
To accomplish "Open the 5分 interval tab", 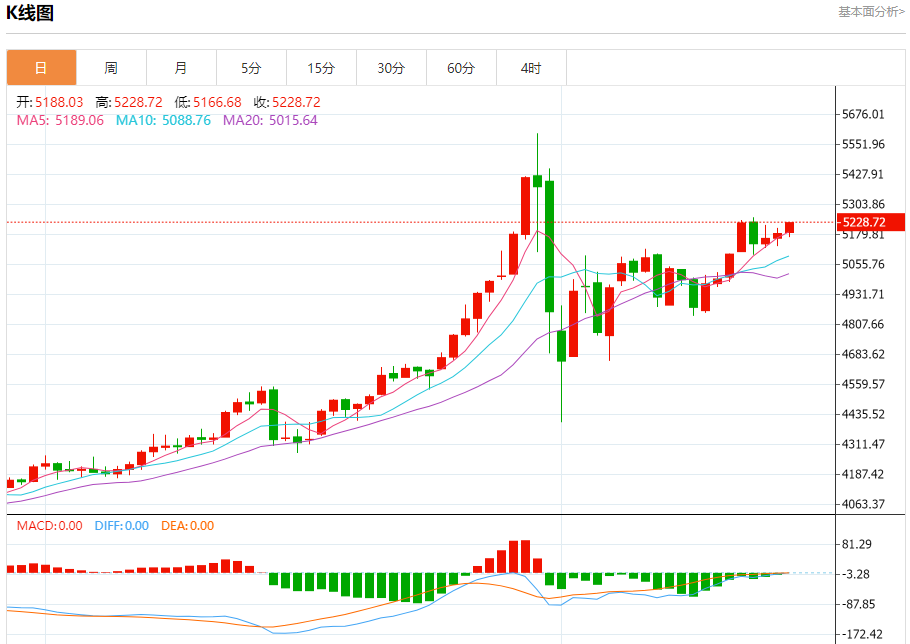I will coord(251,68).
